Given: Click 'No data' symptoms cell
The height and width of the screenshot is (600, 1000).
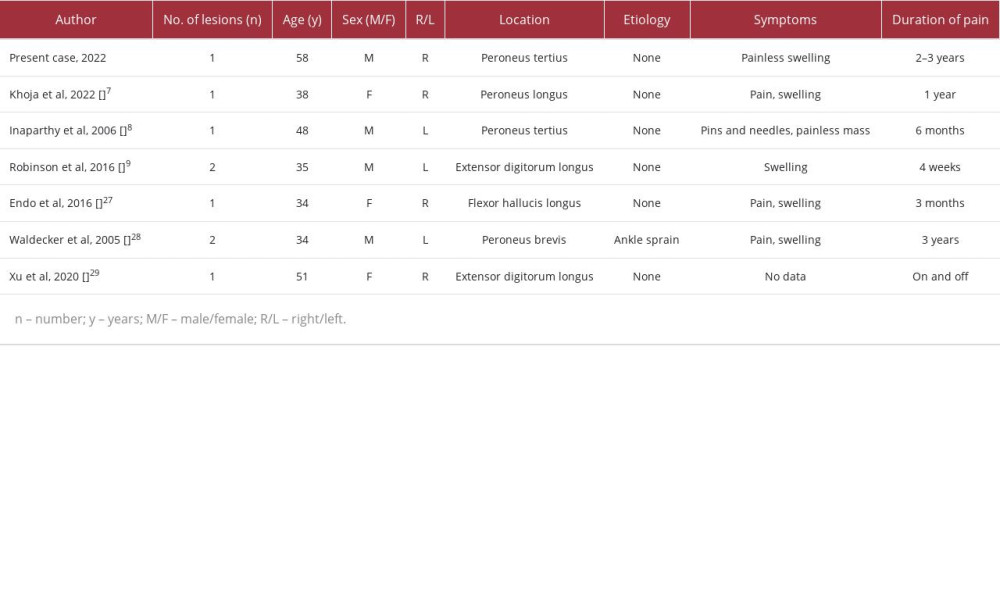Looking at the screenshot, I should 785,276.
